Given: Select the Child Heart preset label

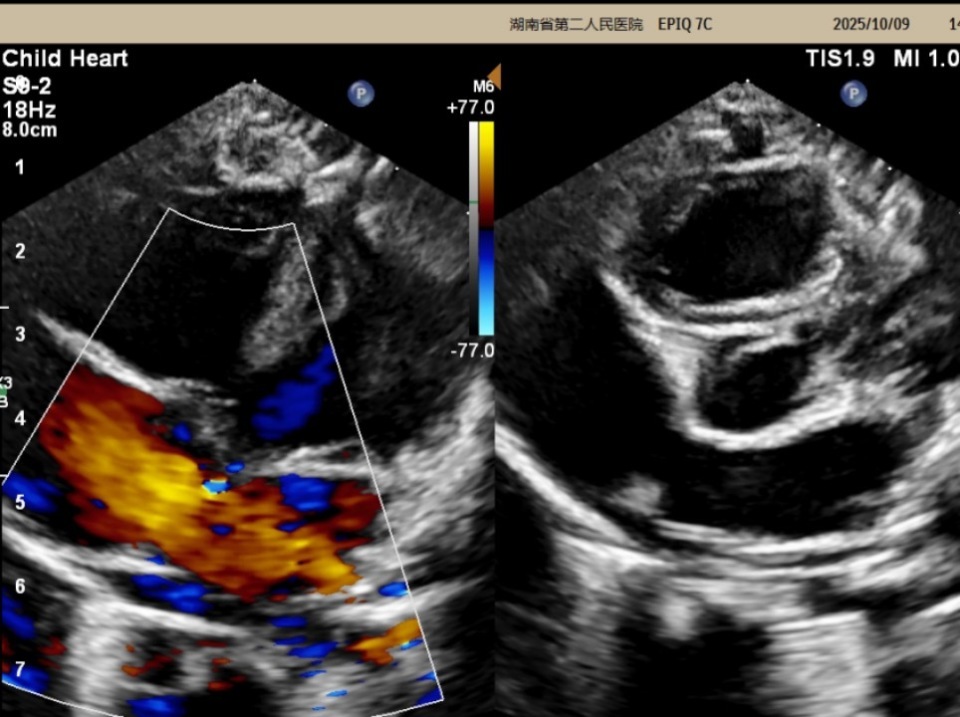Looking at the screenshot, I should click(65, 59).
